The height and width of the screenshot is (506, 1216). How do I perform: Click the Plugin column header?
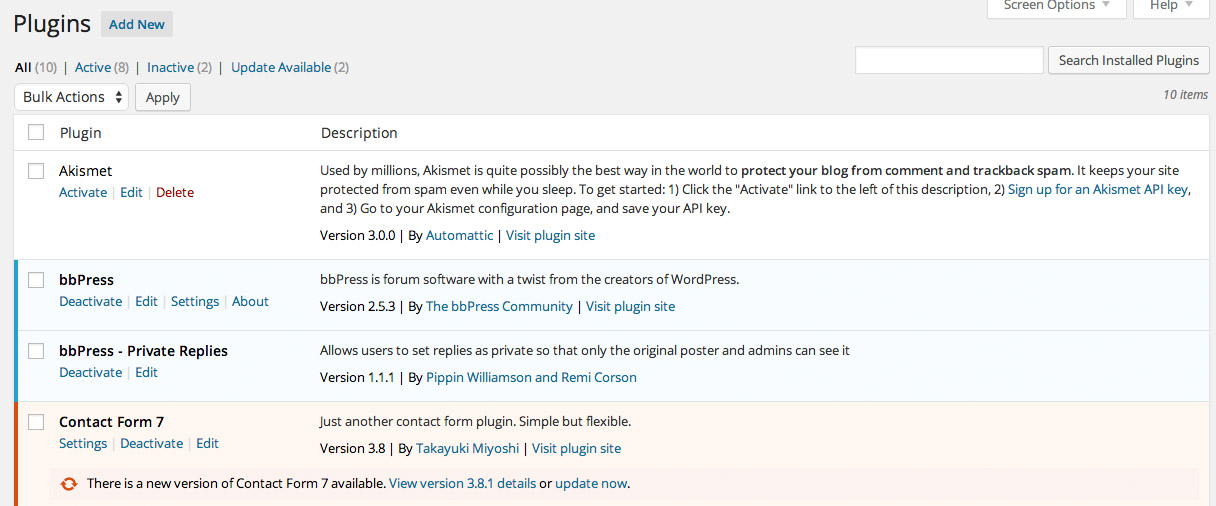point(80,132)
